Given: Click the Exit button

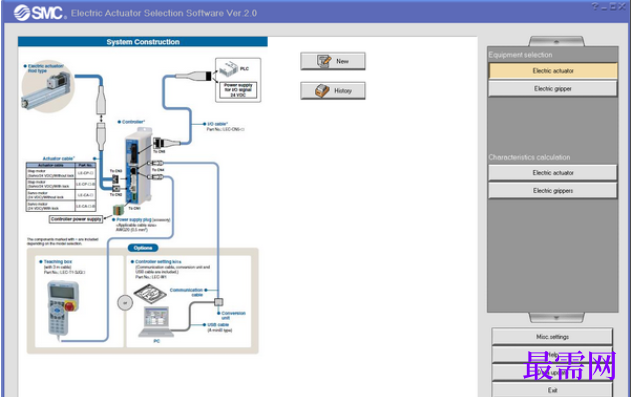Looking at the screenshot, I should coord(552,390).
